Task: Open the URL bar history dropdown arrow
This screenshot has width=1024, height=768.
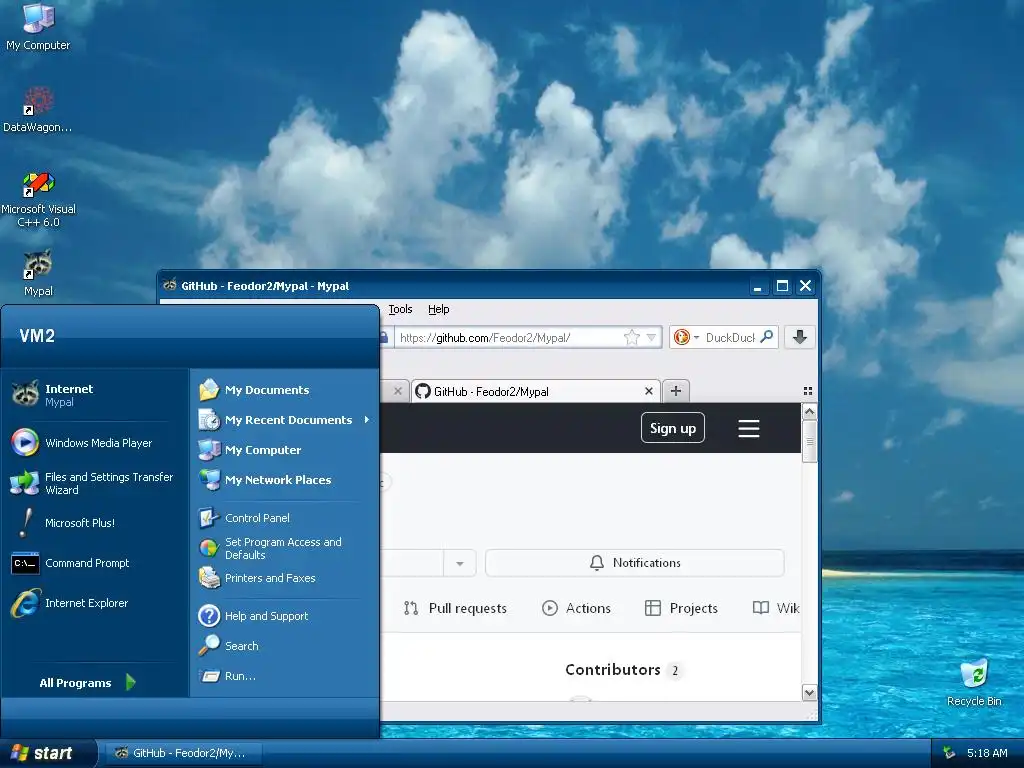Action: coord(651,337)
